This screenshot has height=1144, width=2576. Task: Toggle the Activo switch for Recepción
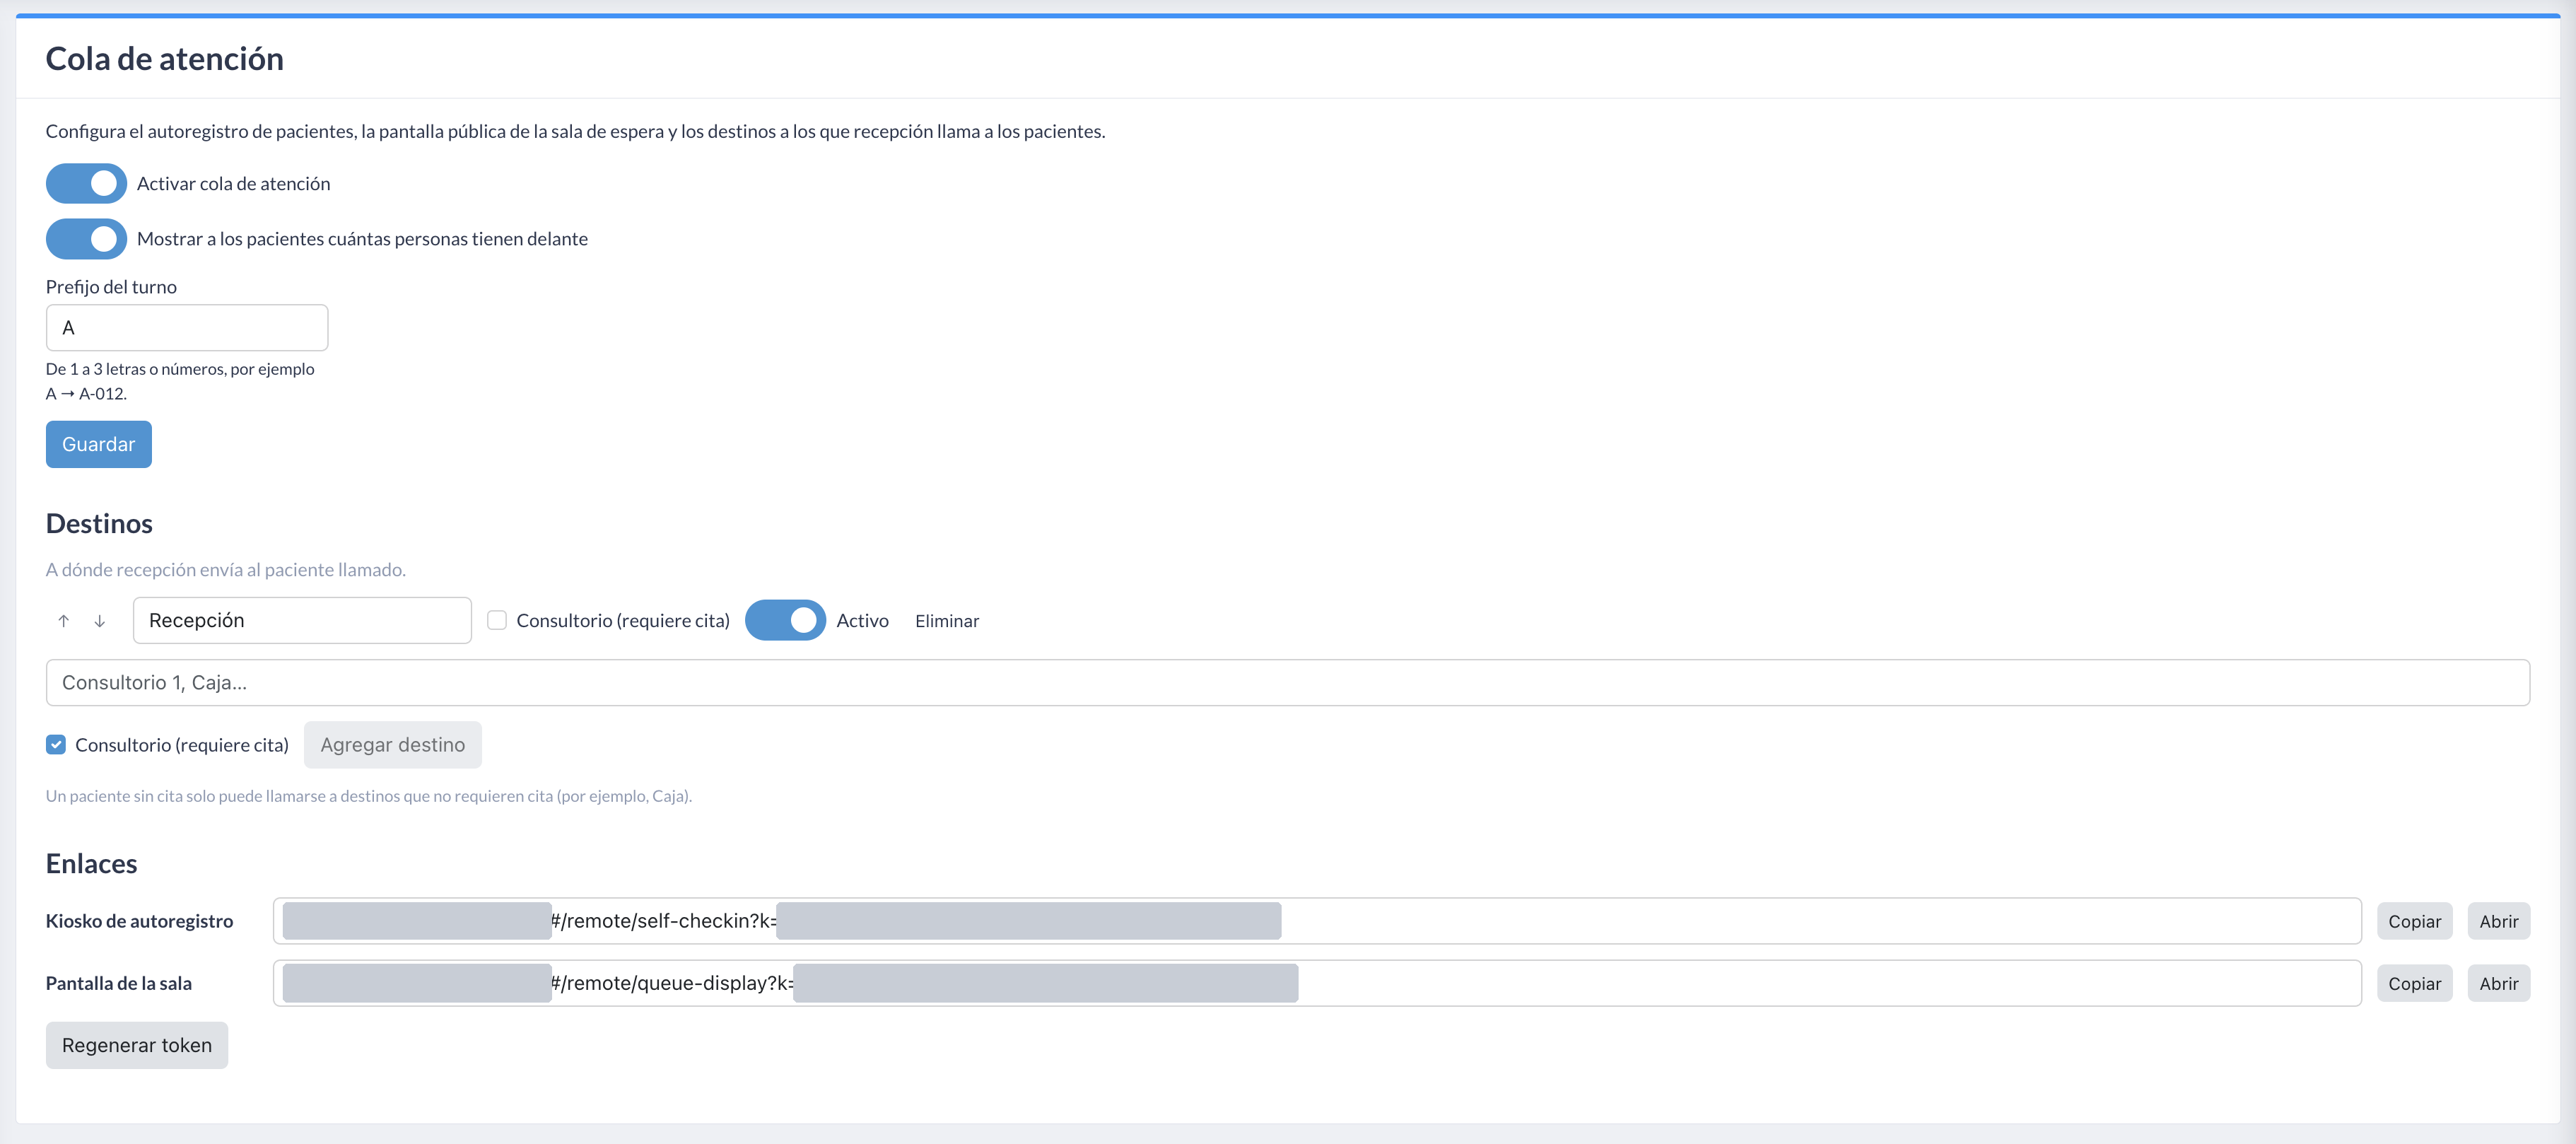pos(785,620)
